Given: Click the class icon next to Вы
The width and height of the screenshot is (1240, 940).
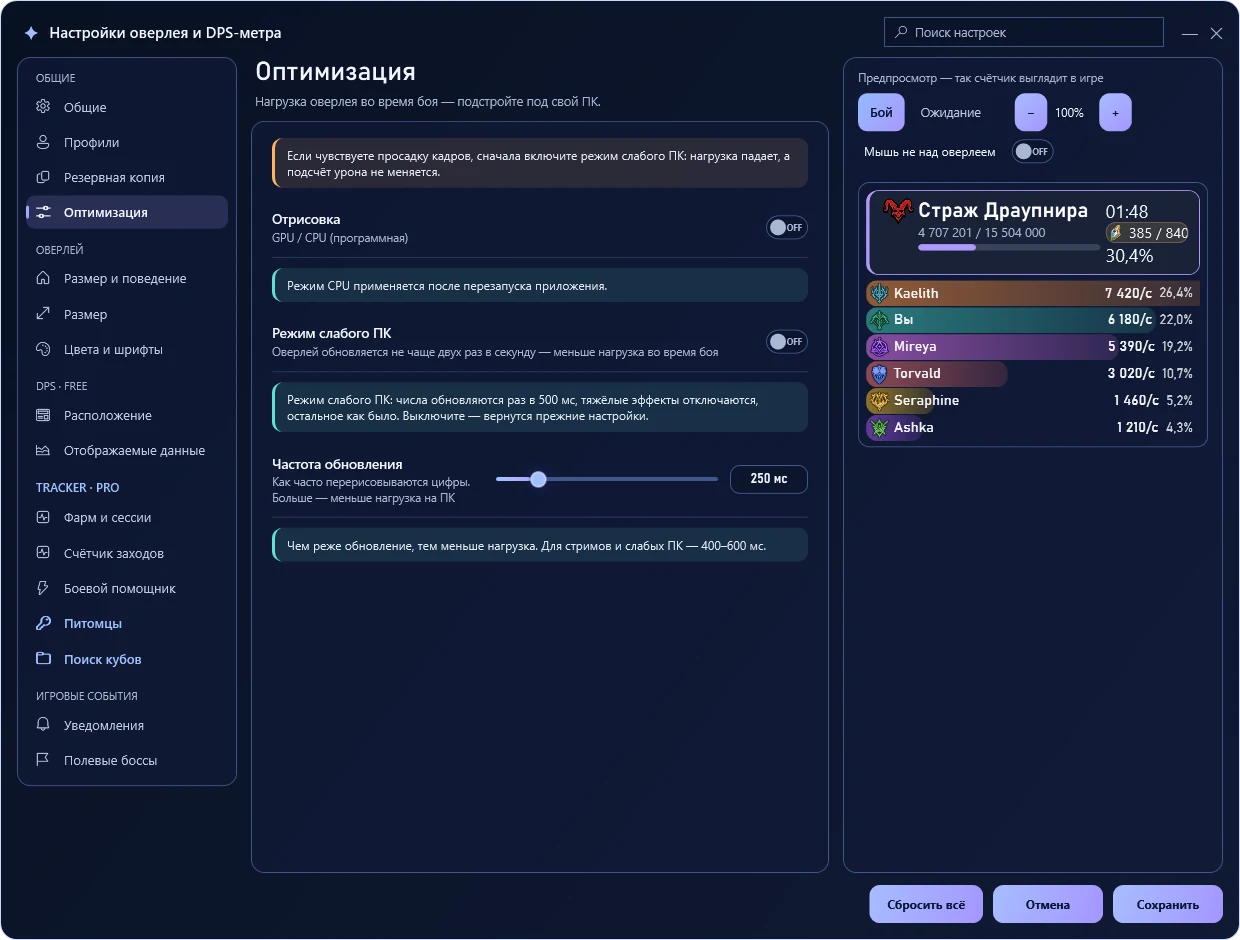Looking at the screenshot, I should pos(879,320).
